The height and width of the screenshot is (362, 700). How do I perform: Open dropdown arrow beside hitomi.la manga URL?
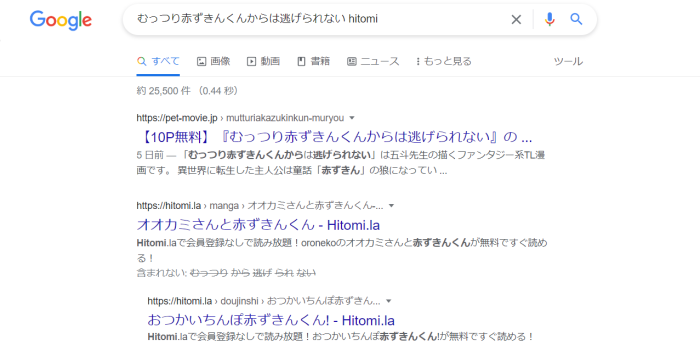[392, 206]
